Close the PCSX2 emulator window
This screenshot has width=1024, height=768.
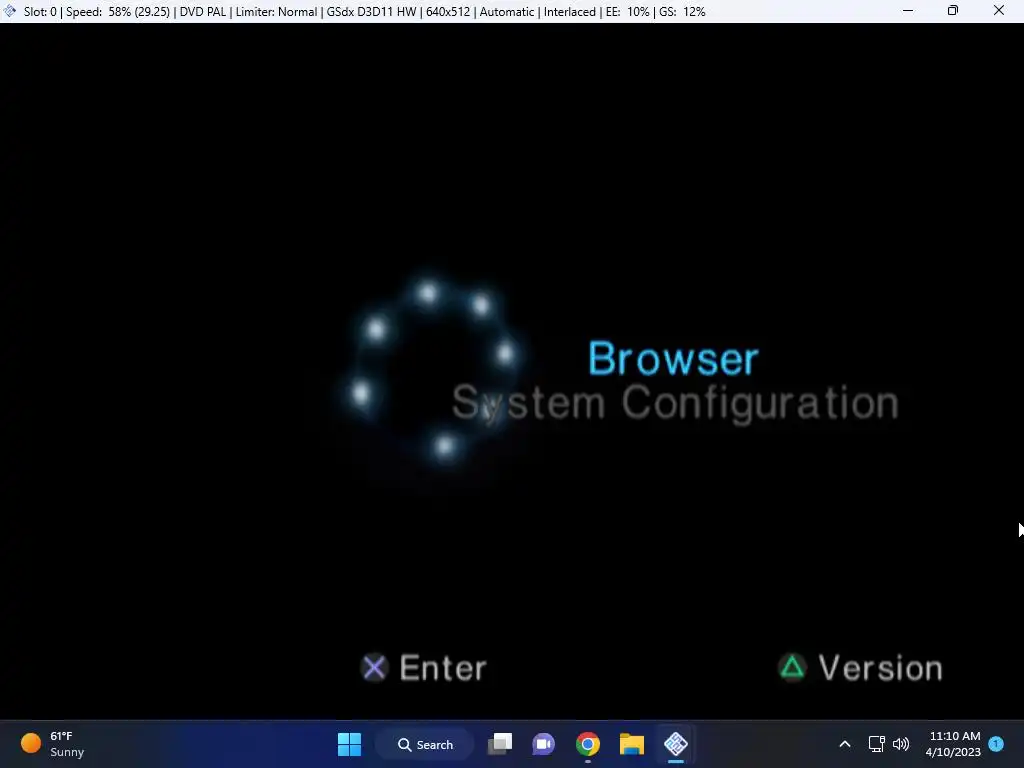click(x=999, y=11)
